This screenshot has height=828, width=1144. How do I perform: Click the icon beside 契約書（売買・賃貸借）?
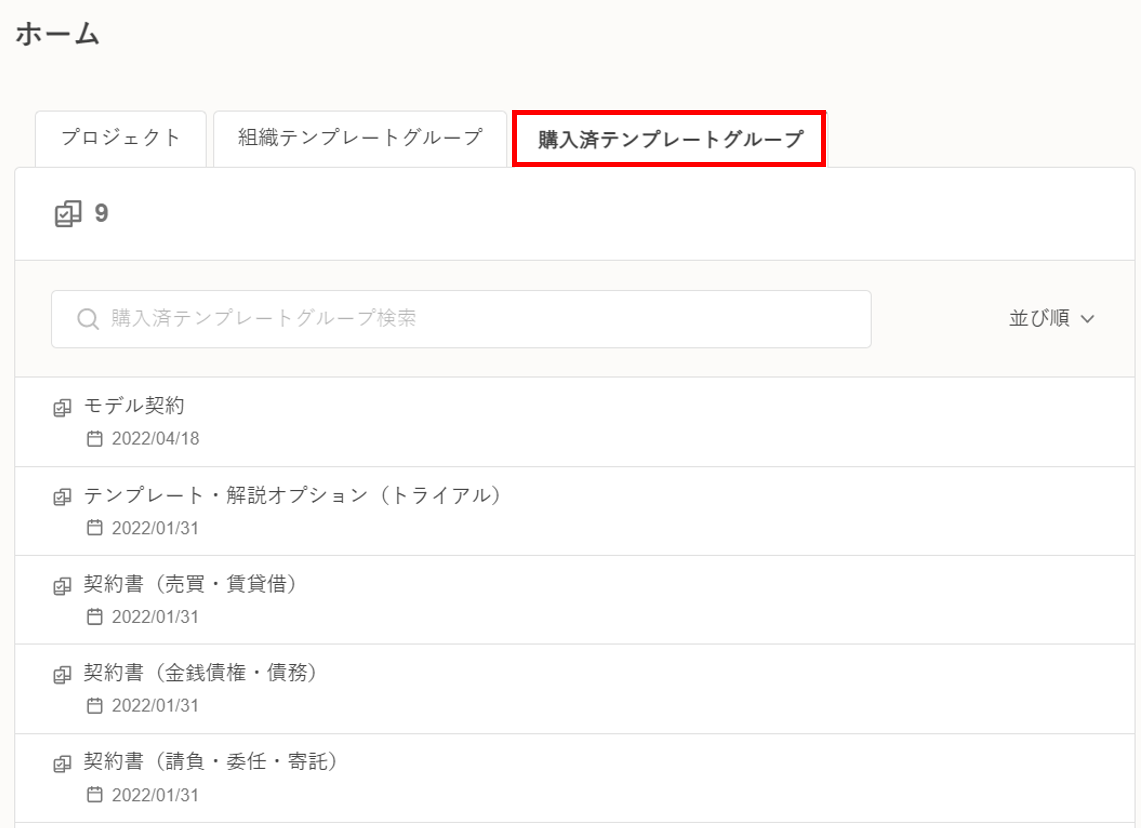click(62, 586)
